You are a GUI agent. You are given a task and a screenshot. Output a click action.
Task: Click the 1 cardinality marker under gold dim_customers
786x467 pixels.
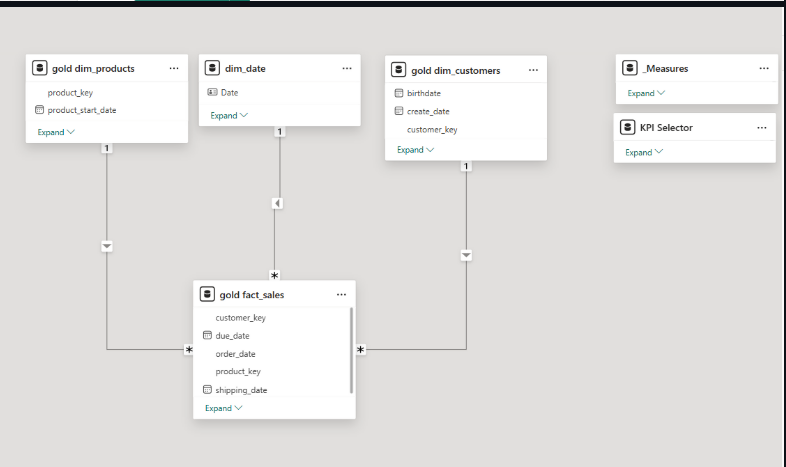coord(466,166)
